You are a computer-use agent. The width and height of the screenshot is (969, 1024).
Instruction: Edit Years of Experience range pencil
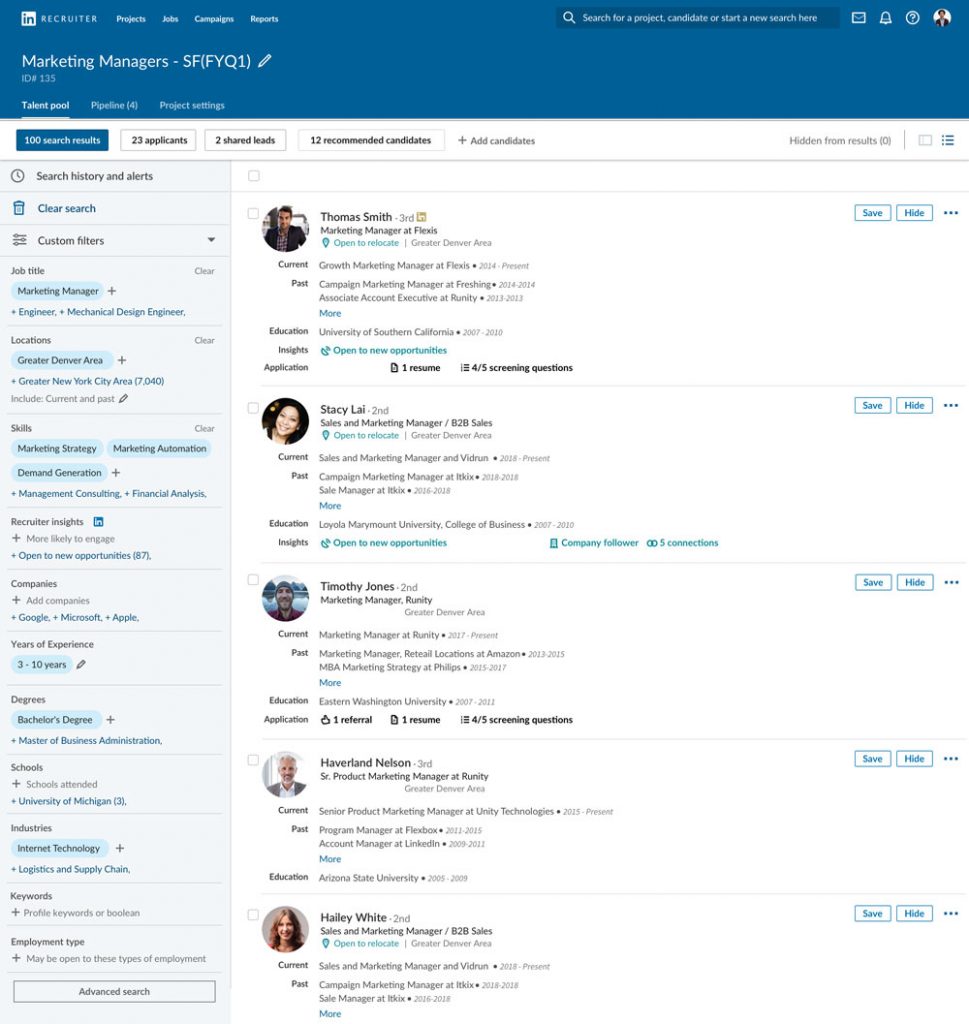point(81,664)
